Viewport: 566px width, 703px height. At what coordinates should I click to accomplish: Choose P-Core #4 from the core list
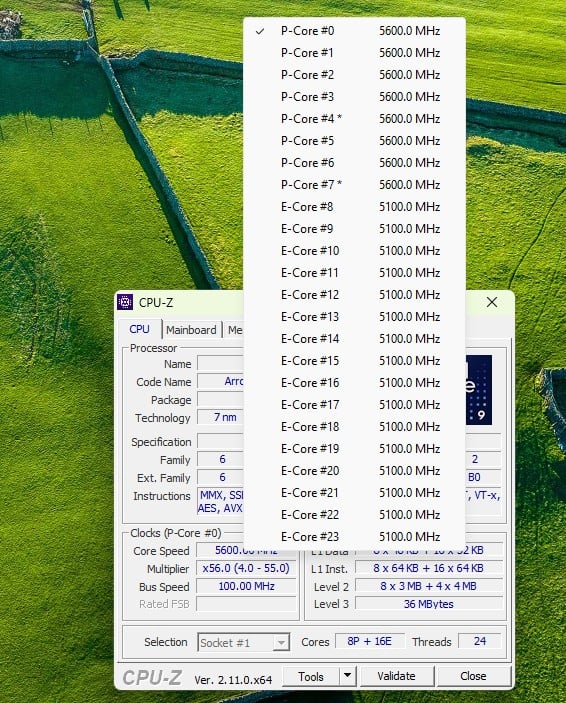point(354,118)
